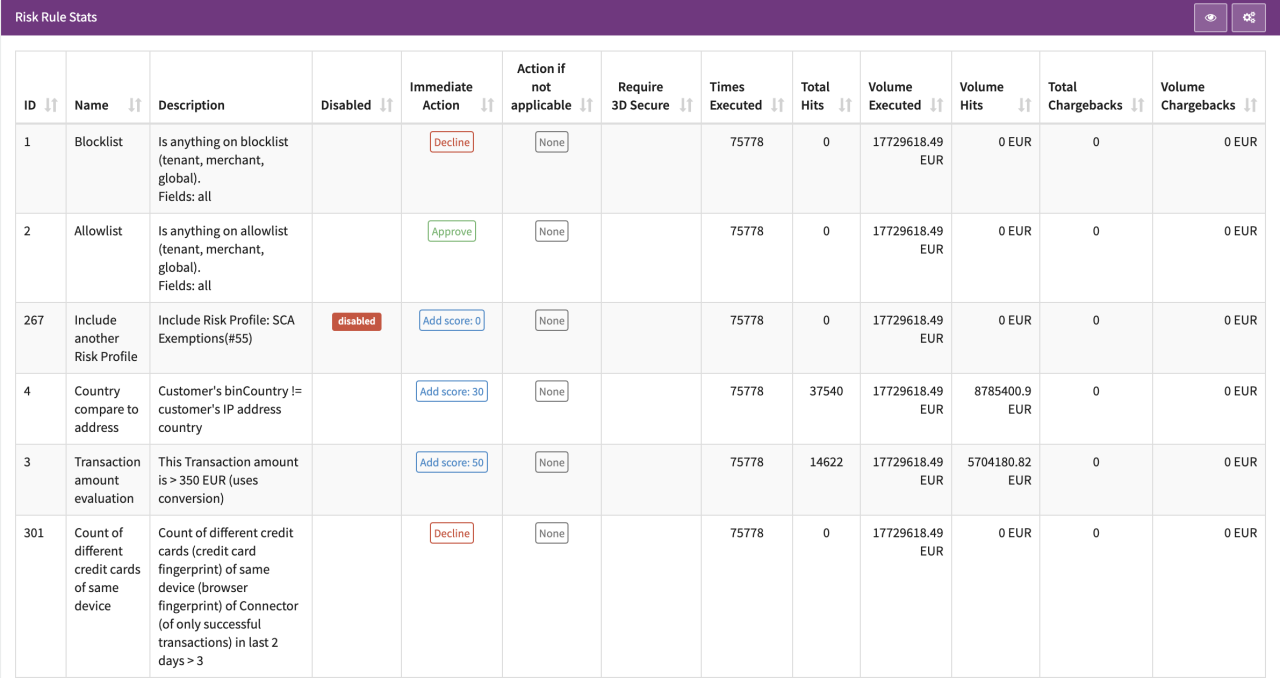Click the Description column header
1280x678 pixels.
coord(192,105)
